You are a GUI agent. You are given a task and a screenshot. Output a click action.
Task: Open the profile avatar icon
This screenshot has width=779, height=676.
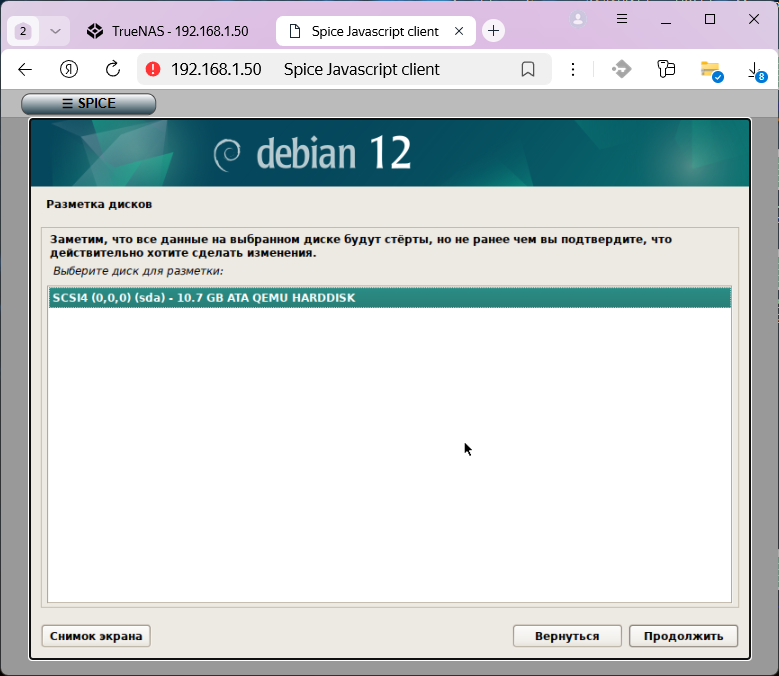click(x=578, y=19)
